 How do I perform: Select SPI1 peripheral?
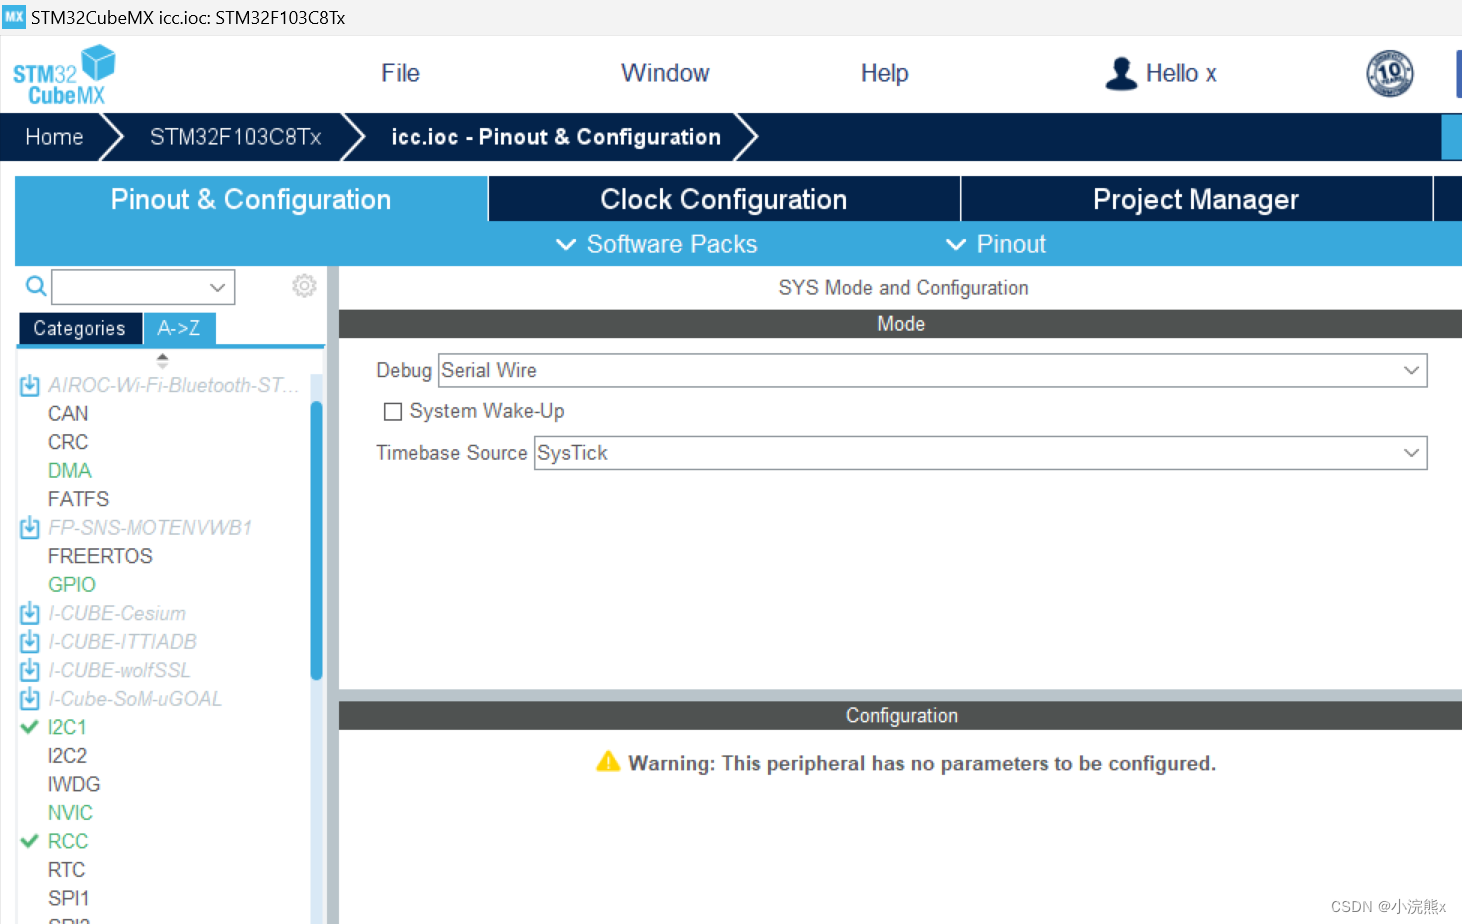(68, 898)
